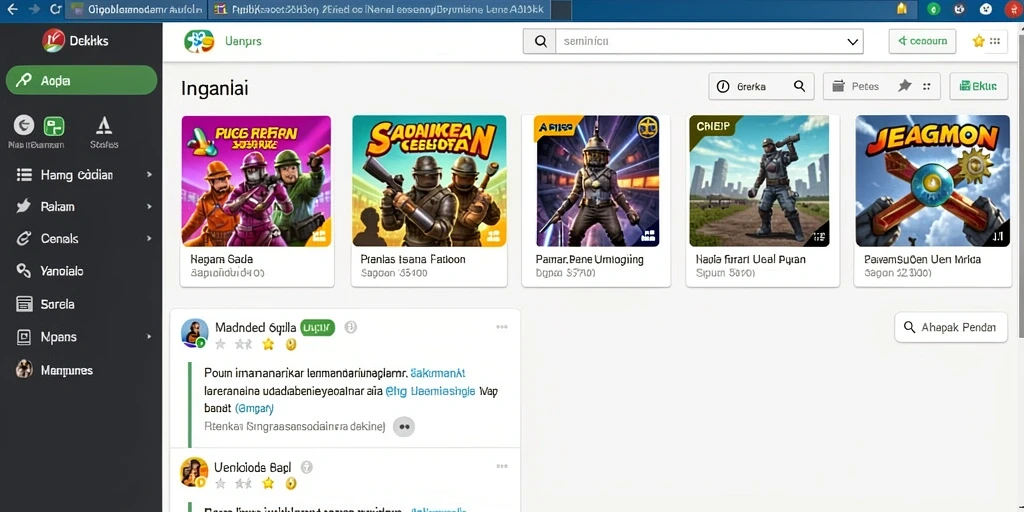
Task: Open the Sadnkean game thumbnail
Action: click(x=429, y=181)
